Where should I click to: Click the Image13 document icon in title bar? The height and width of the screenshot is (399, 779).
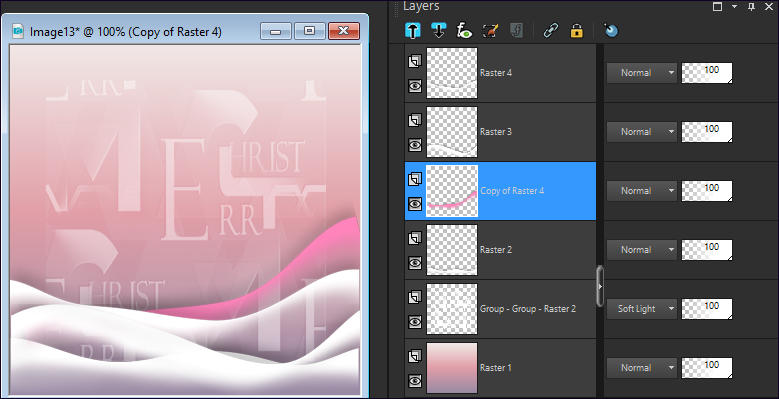tap(18, 31)
